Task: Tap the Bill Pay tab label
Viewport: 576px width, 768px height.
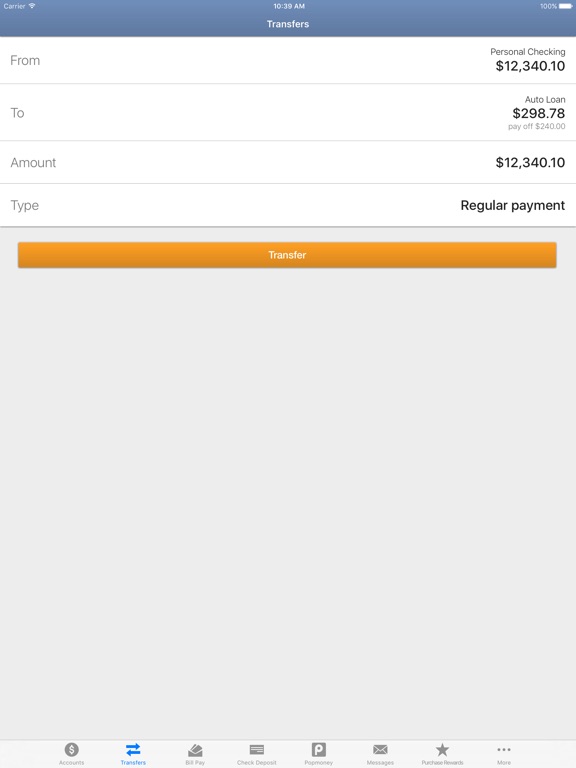Action: [x=195, y=763]
